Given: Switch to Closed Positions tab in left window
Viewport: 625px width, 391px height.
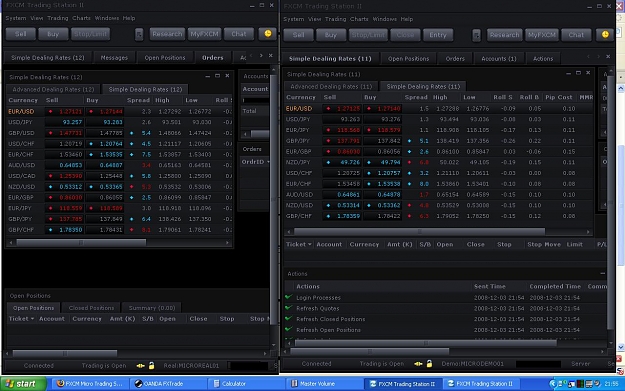Looking at the screenshot, I should pos(91,308).
